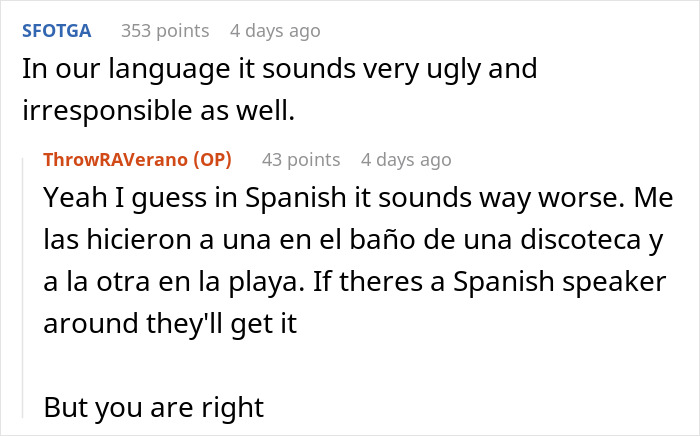Click the word 'discoteca' in reply
700x436 pixels.
579,239
